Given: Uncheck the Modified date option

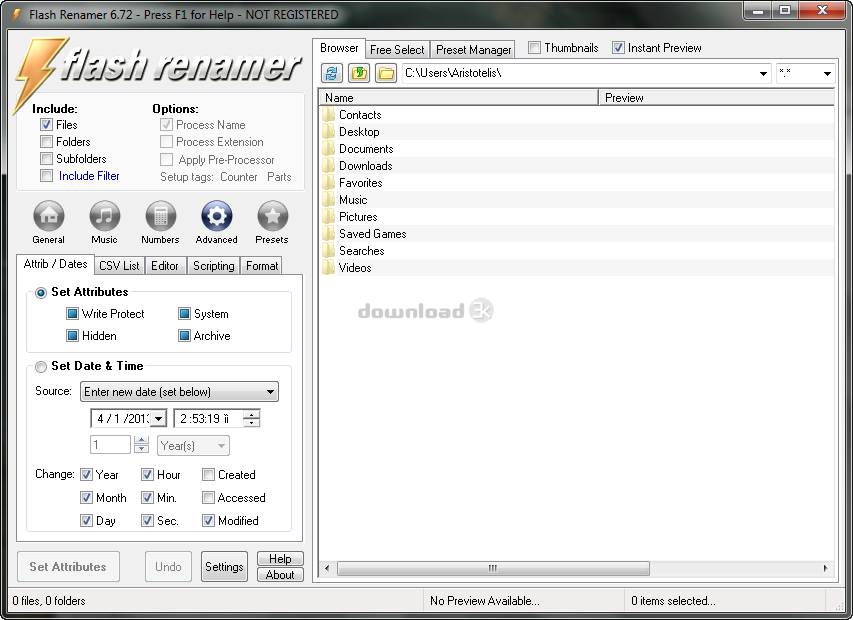Looking at the screenshot, I should [208, 520].
